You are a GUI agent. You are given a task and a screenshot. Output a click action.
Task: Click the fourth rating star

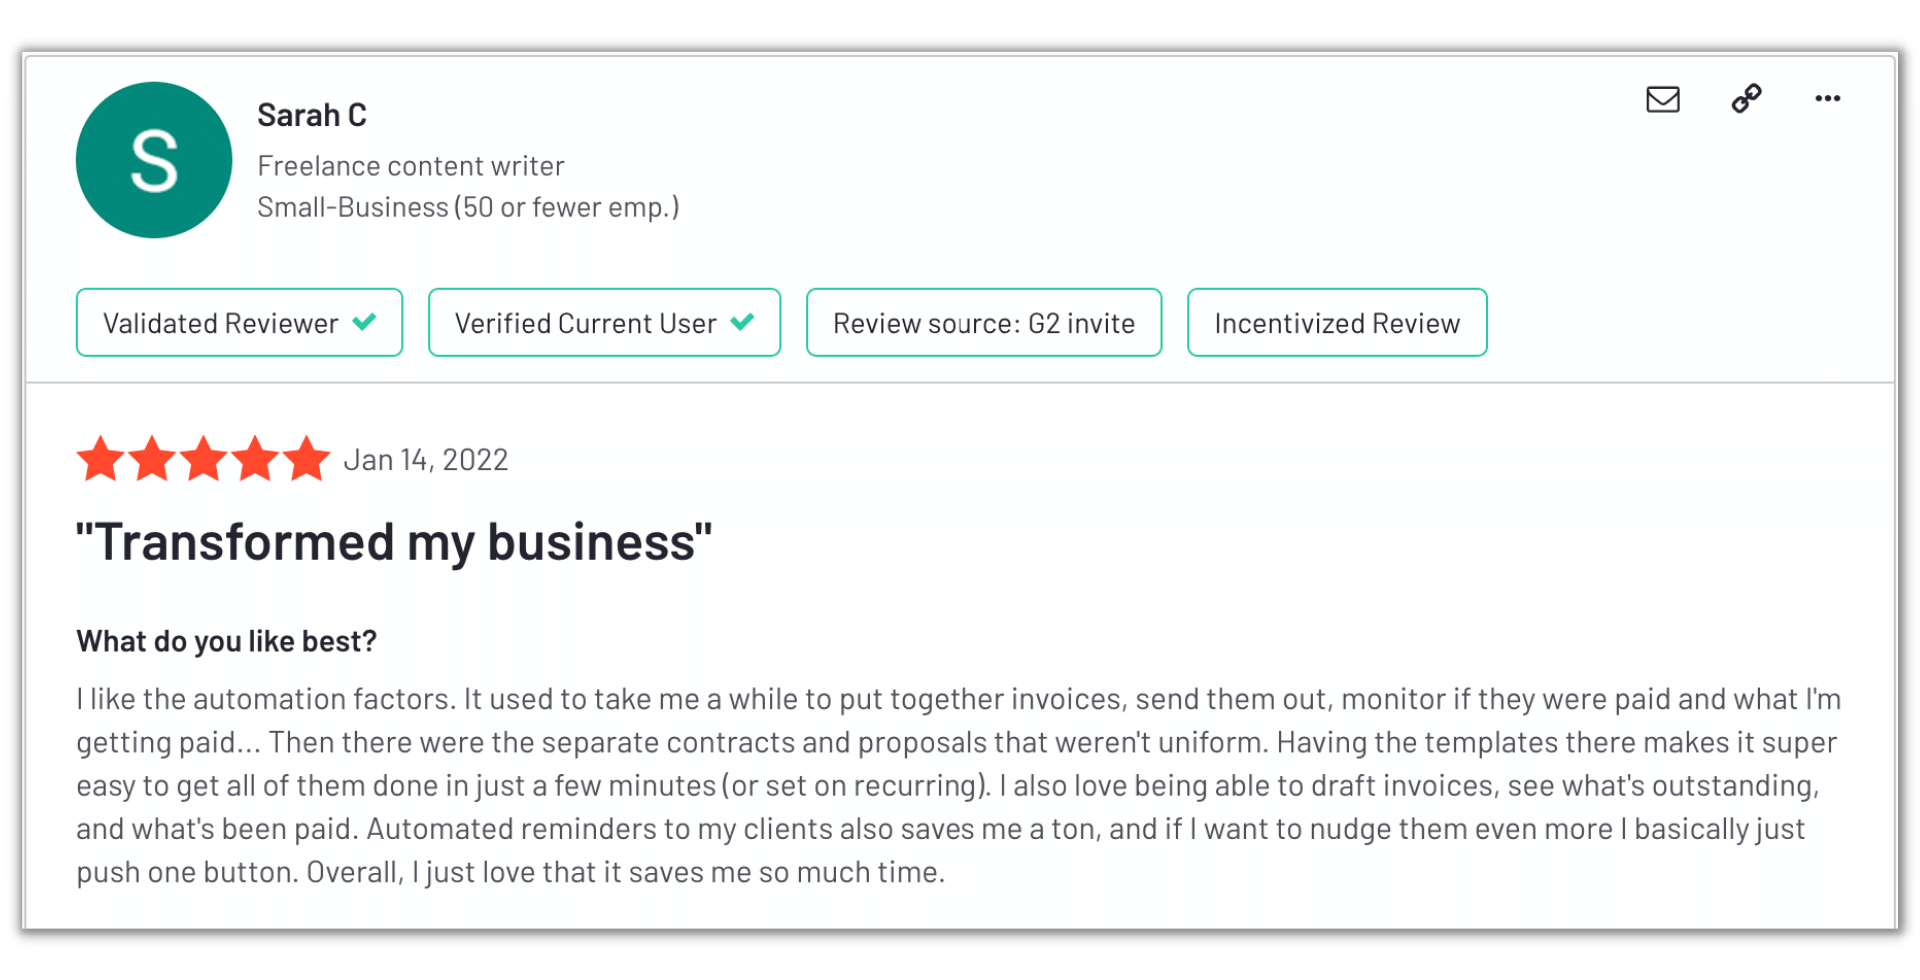[255, 458]
